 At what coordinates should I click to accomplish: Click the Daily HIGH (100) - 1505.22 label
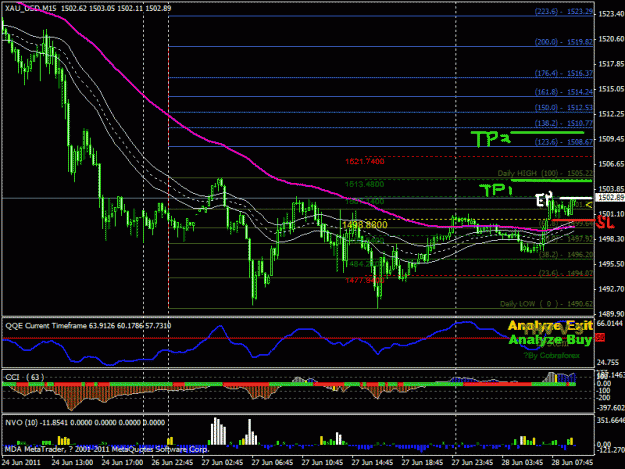tap(545, 173)
